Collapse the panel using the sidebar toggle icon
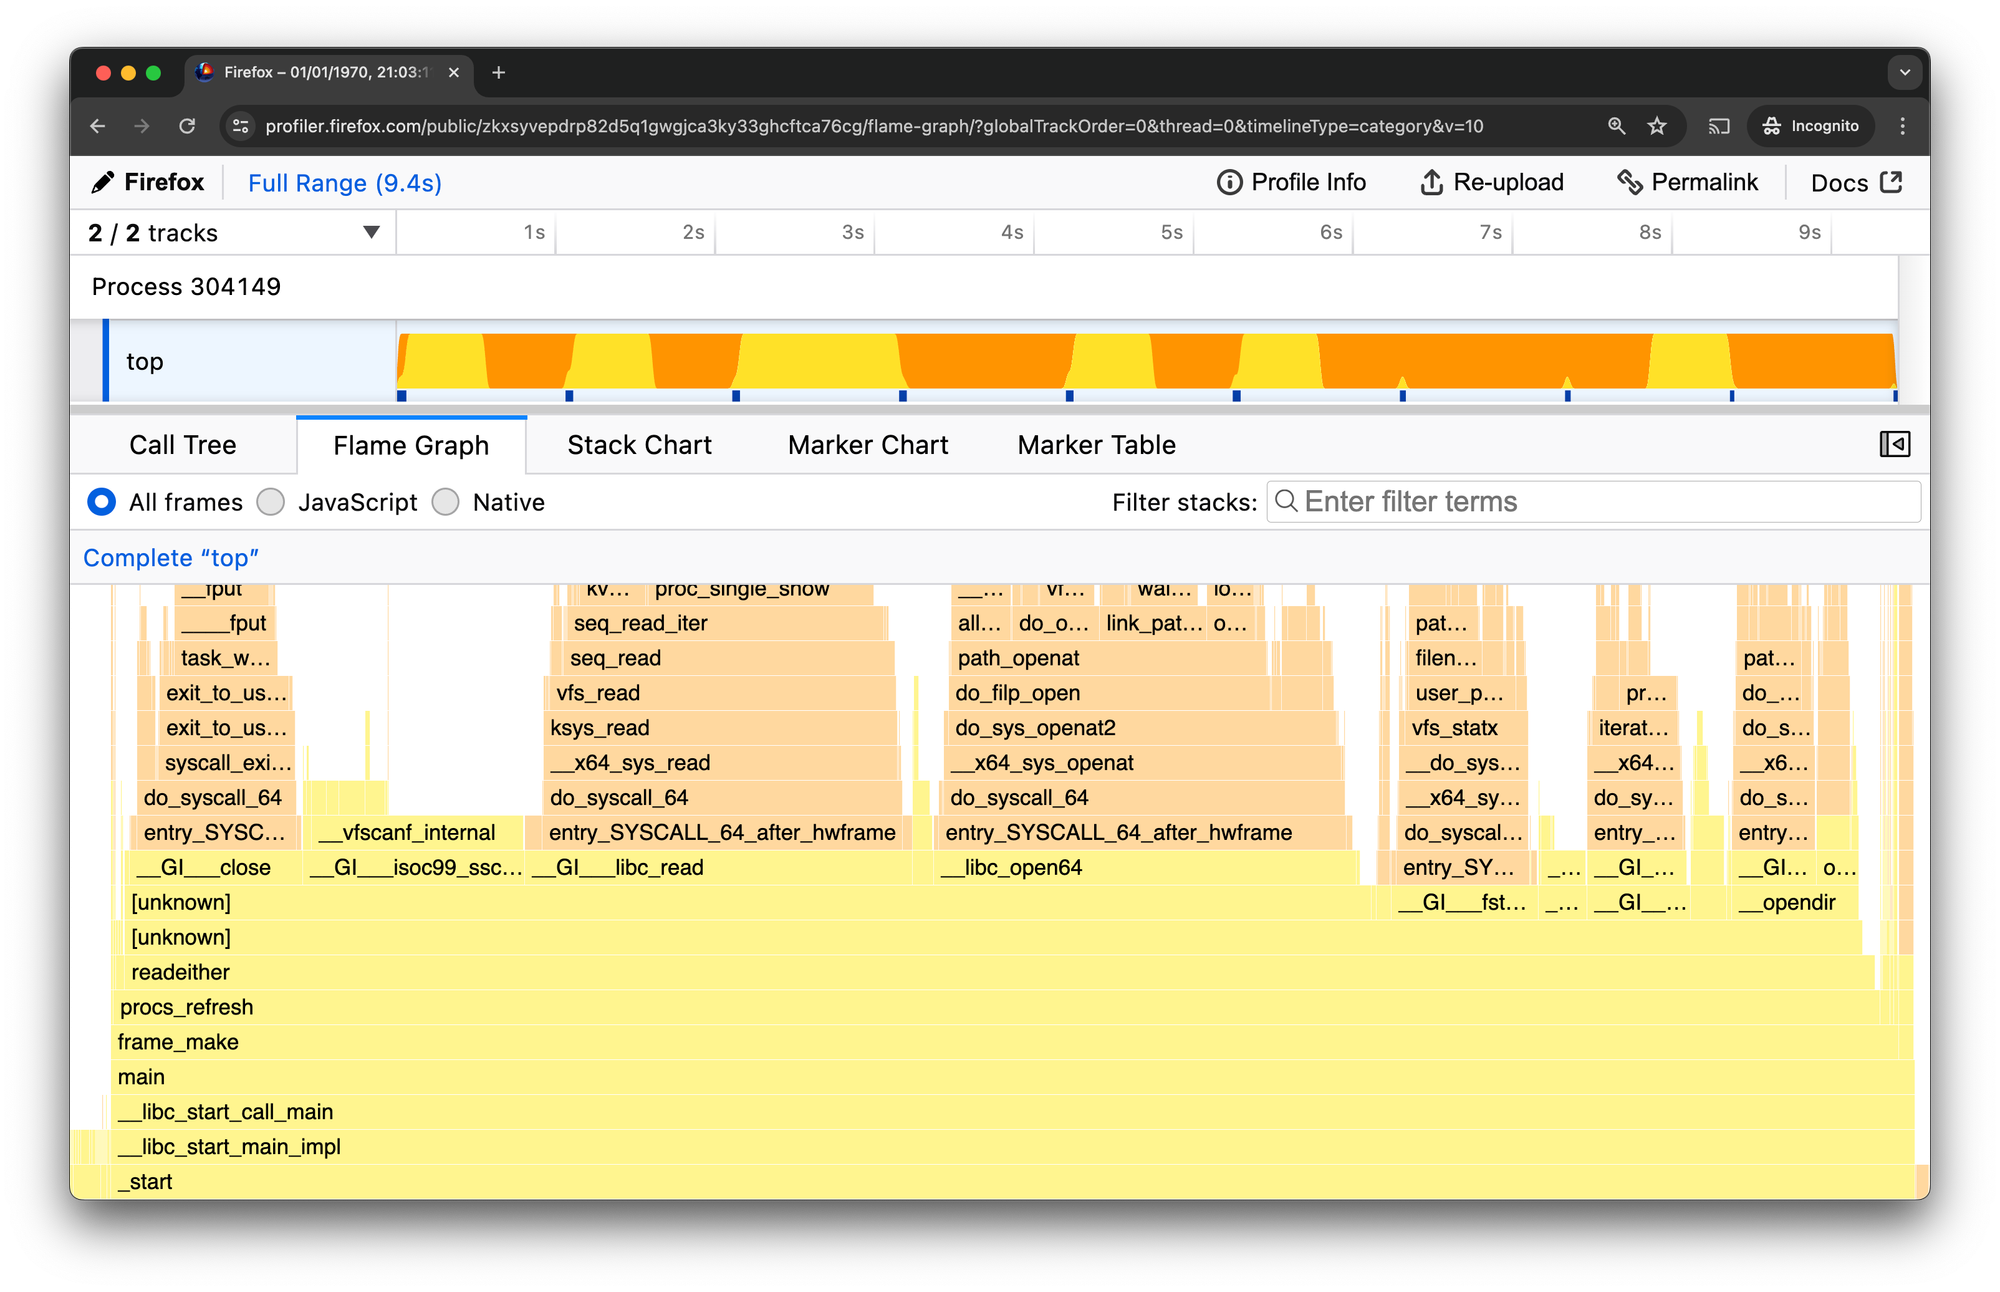The height and width of the screenshot is (1292, 2000). click(1896, 444)
